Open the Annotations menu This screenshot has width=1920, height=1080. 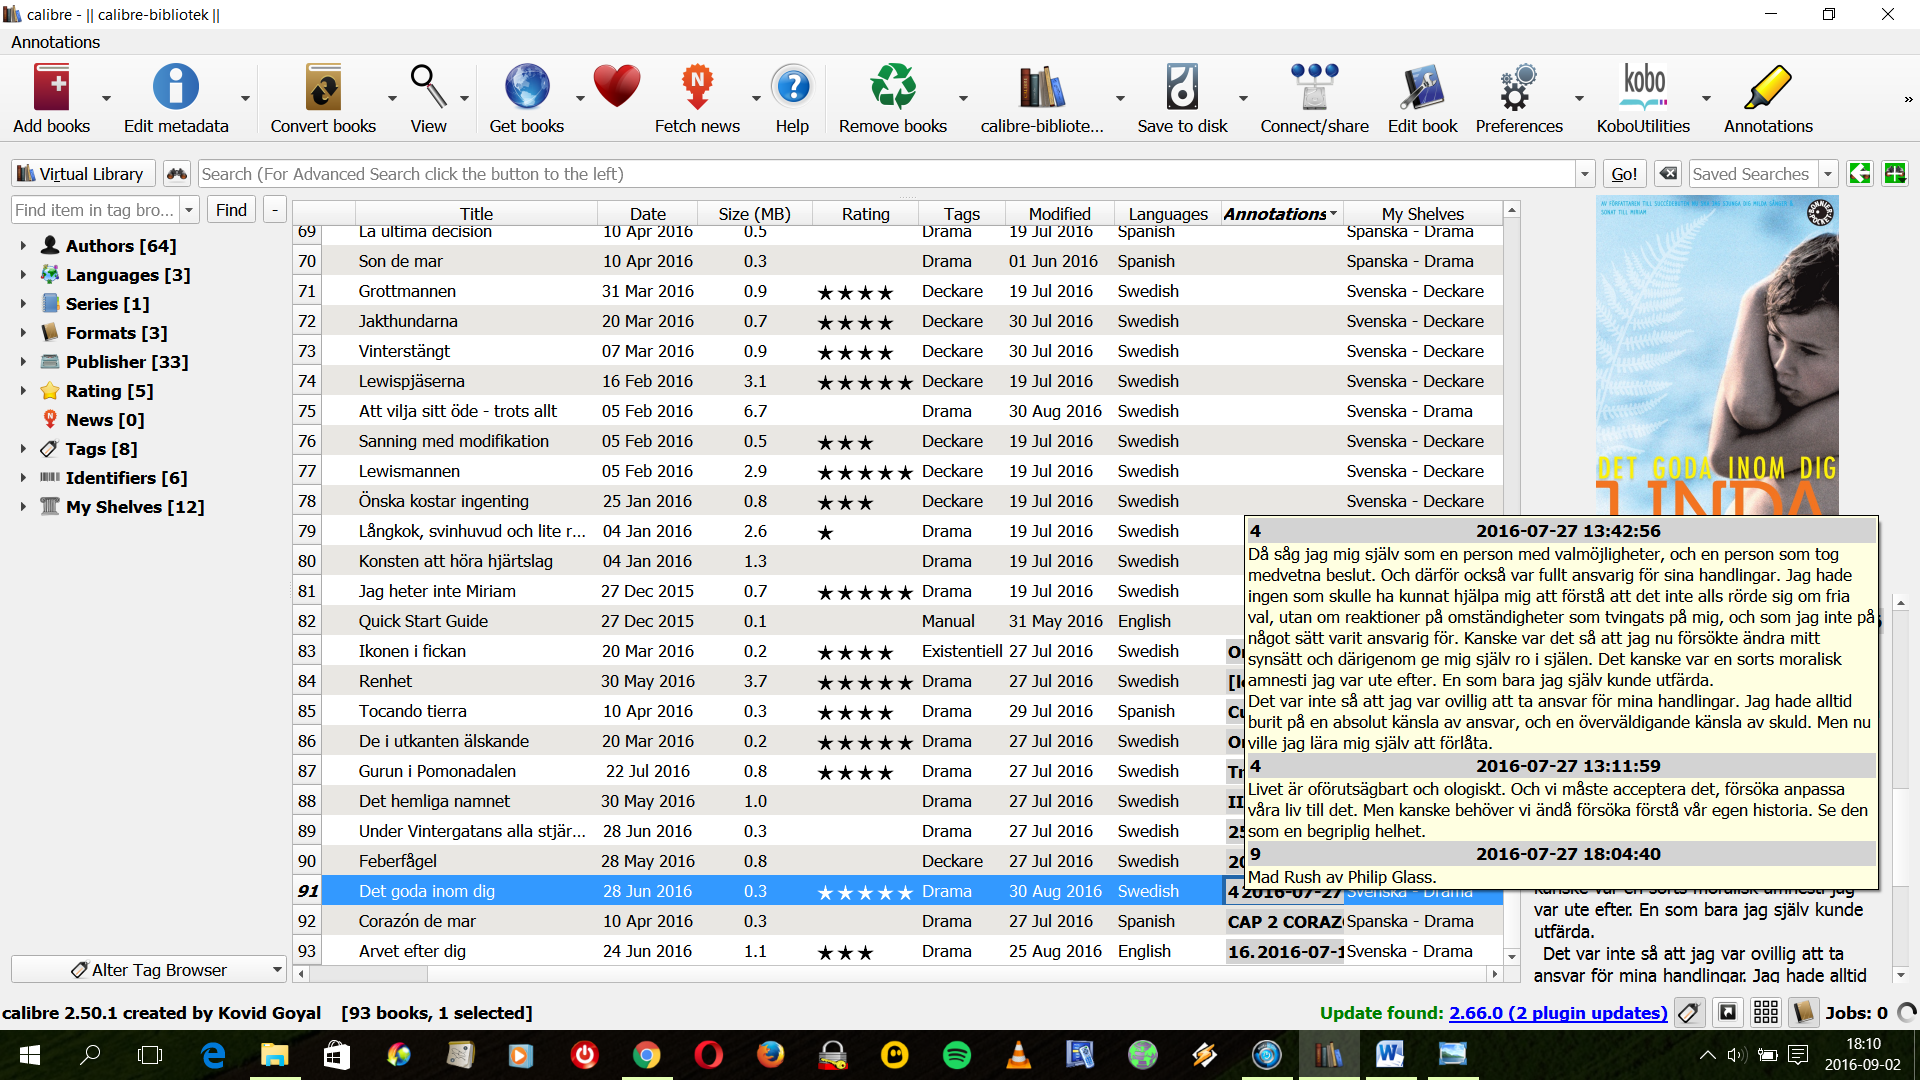[55, 42]
